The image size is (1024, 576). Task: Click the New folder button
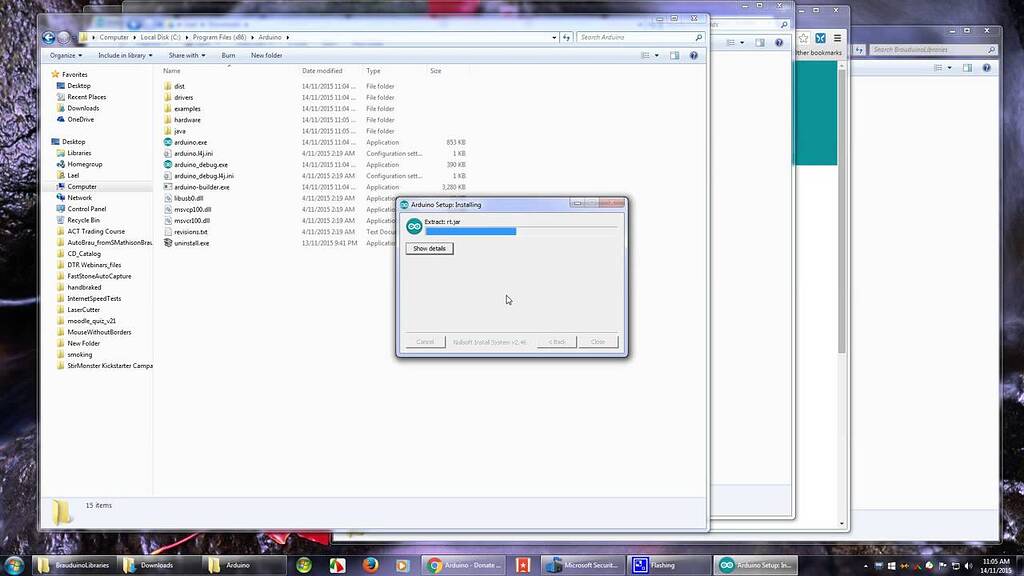point(266,55)
